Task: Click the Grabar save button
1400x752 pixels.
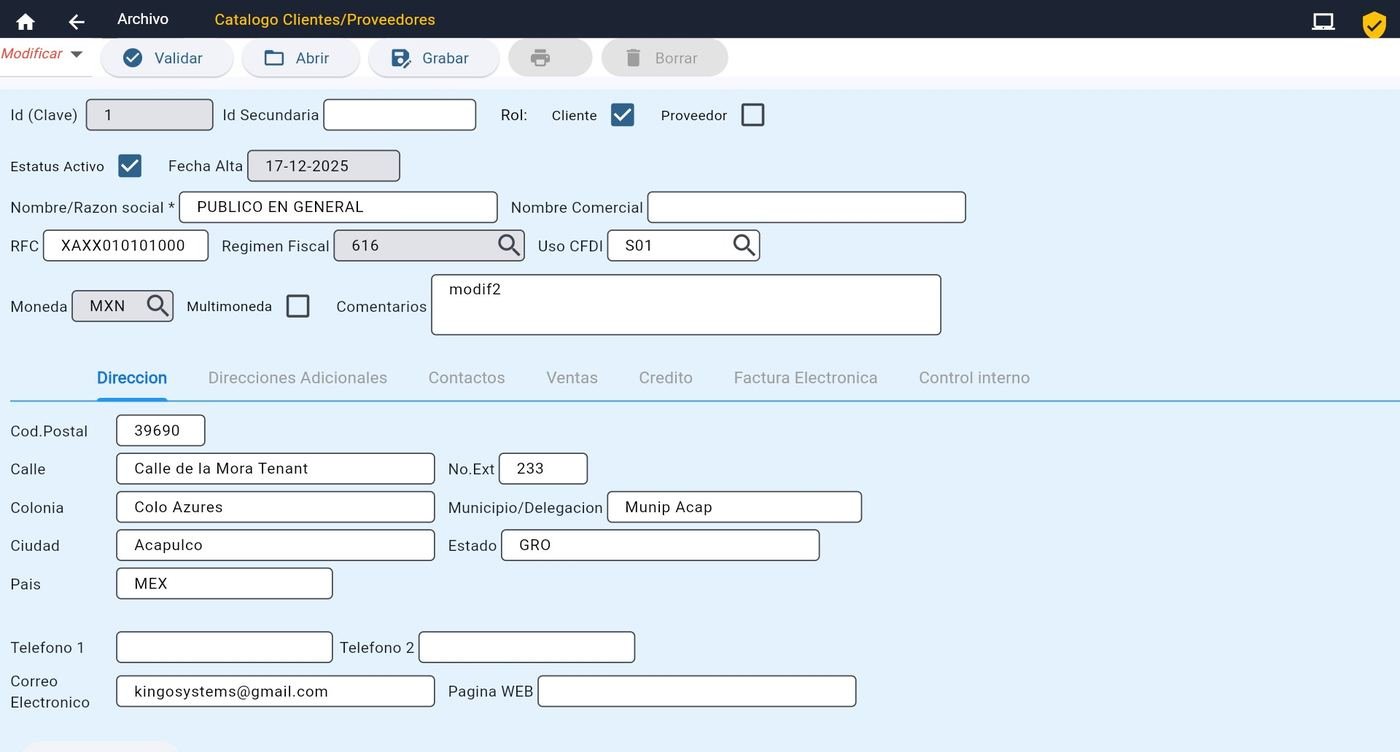Action: click(434, 58)
